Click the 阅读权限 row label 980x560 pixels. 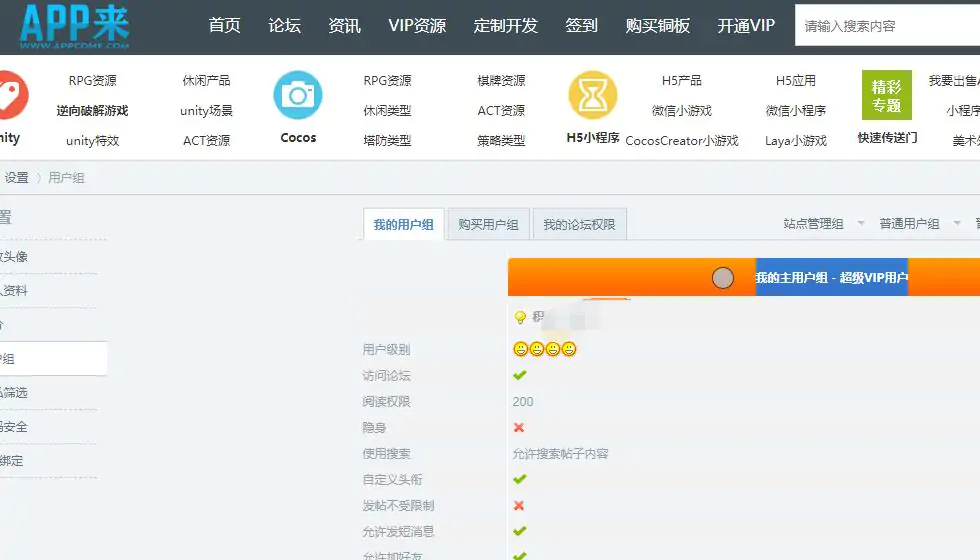[386, 401]
